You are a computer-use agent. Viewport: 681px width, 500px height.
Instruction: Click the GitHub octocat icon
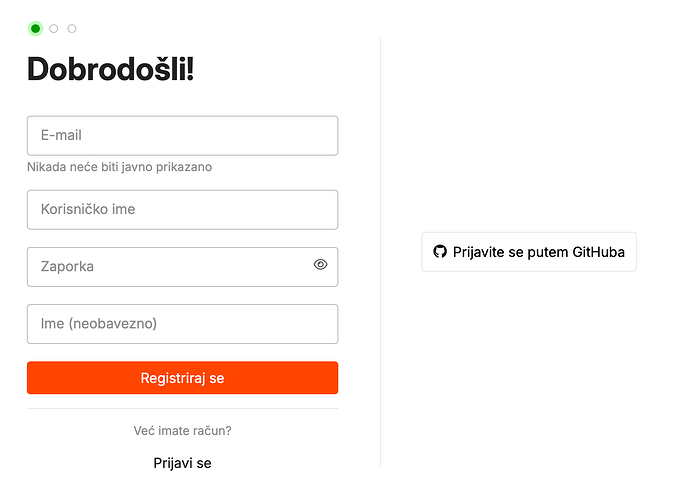[x=439, y=252]
